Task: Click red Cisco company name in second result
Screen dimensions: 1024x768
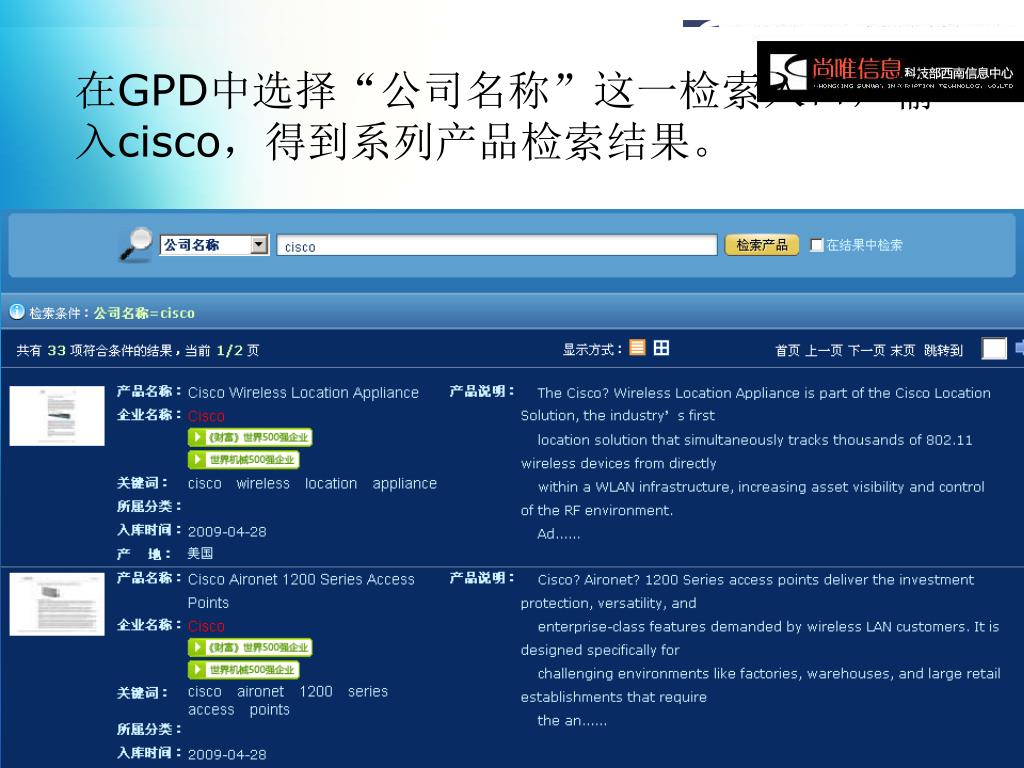Action: pyautogui.click(x=206, y=626)
